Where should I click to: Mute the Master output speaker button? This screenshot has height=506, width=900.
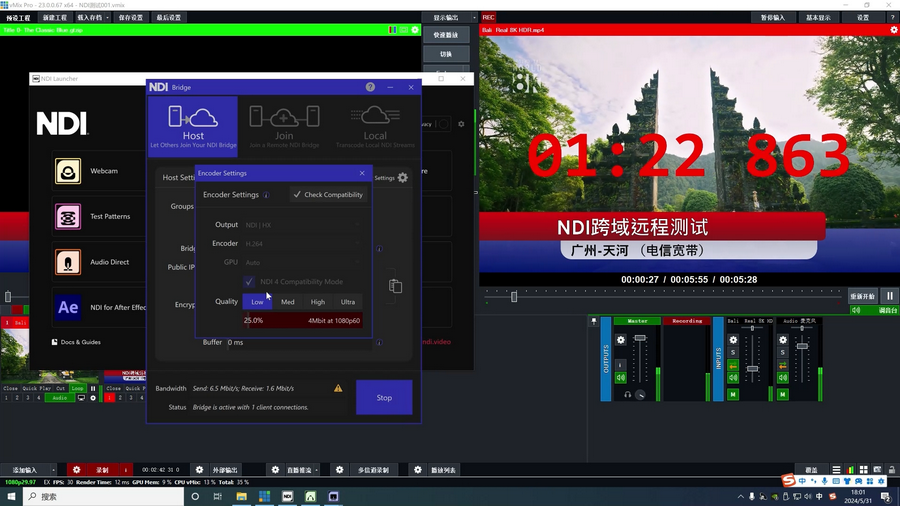click(x=621, y=377)
